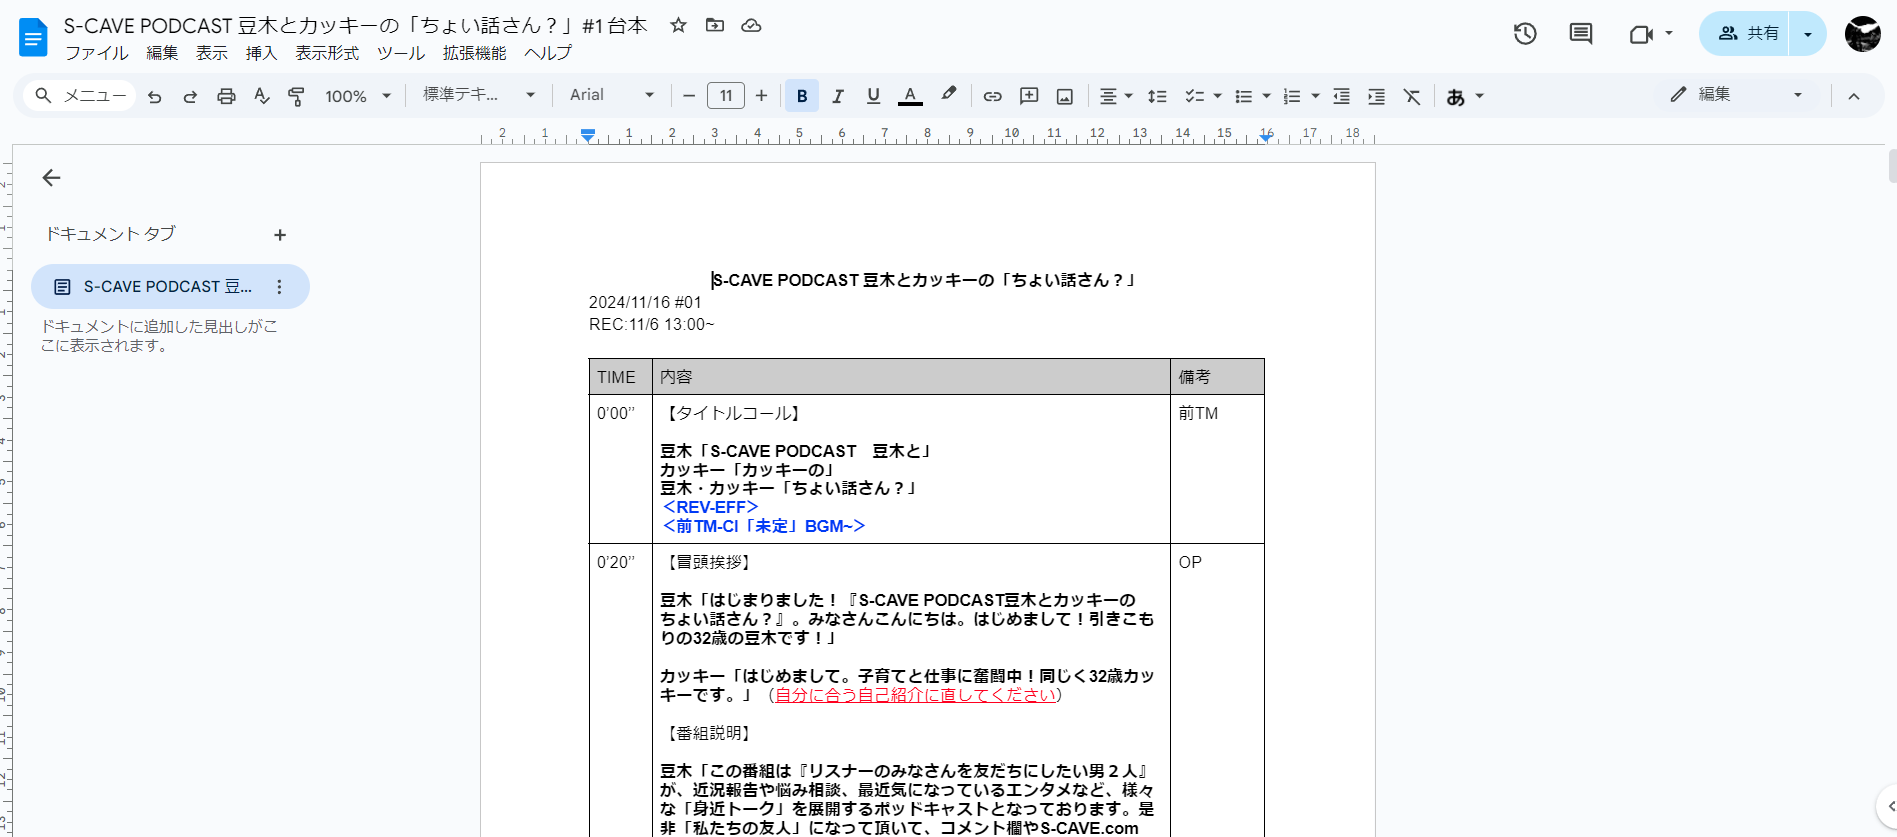Insert an image

[x=1065, y=96]
